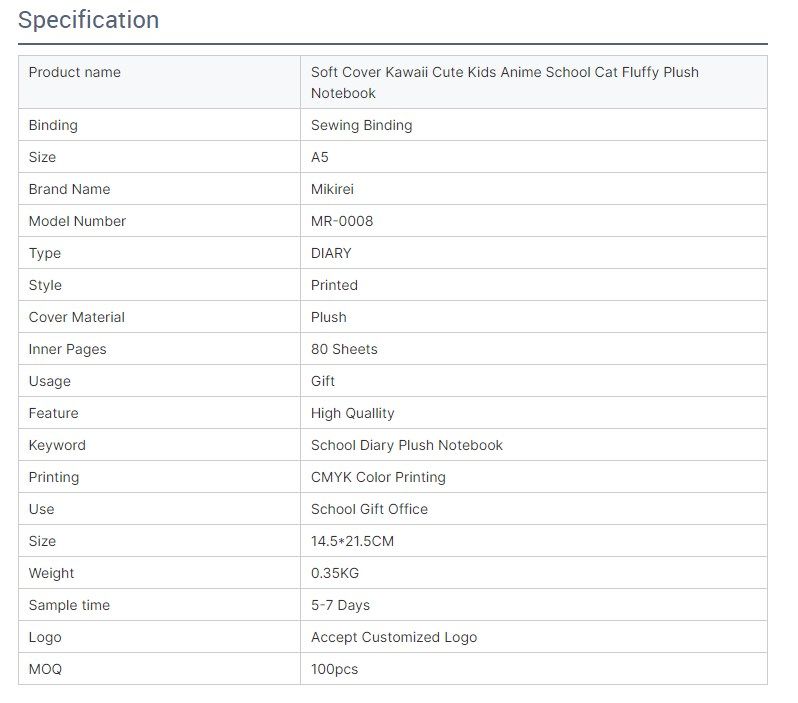Screen dimensions: 798x703
Task: Click the CMYK Color Printing value
Action: pyautogui.click(x=378, y=477)
